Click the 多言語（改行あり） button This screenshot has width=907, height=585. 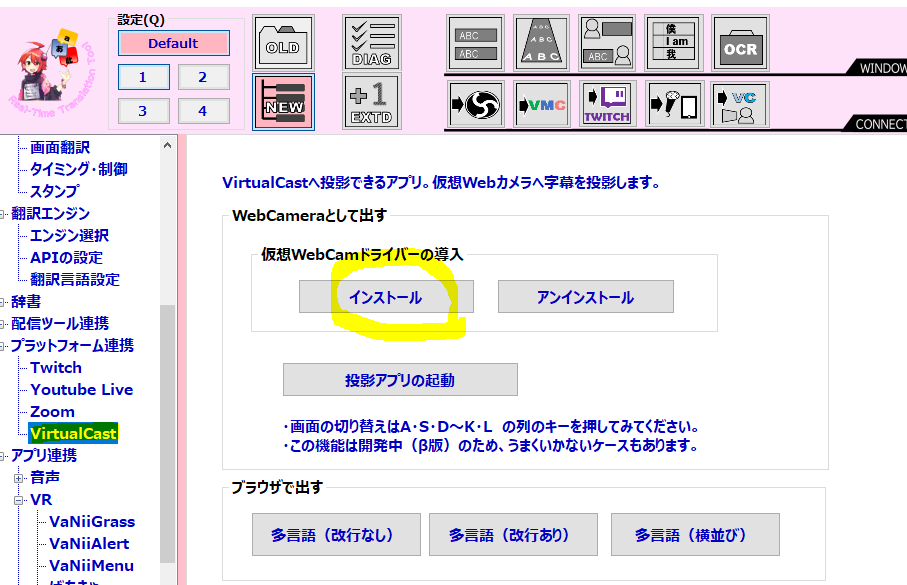click(513, 535)
